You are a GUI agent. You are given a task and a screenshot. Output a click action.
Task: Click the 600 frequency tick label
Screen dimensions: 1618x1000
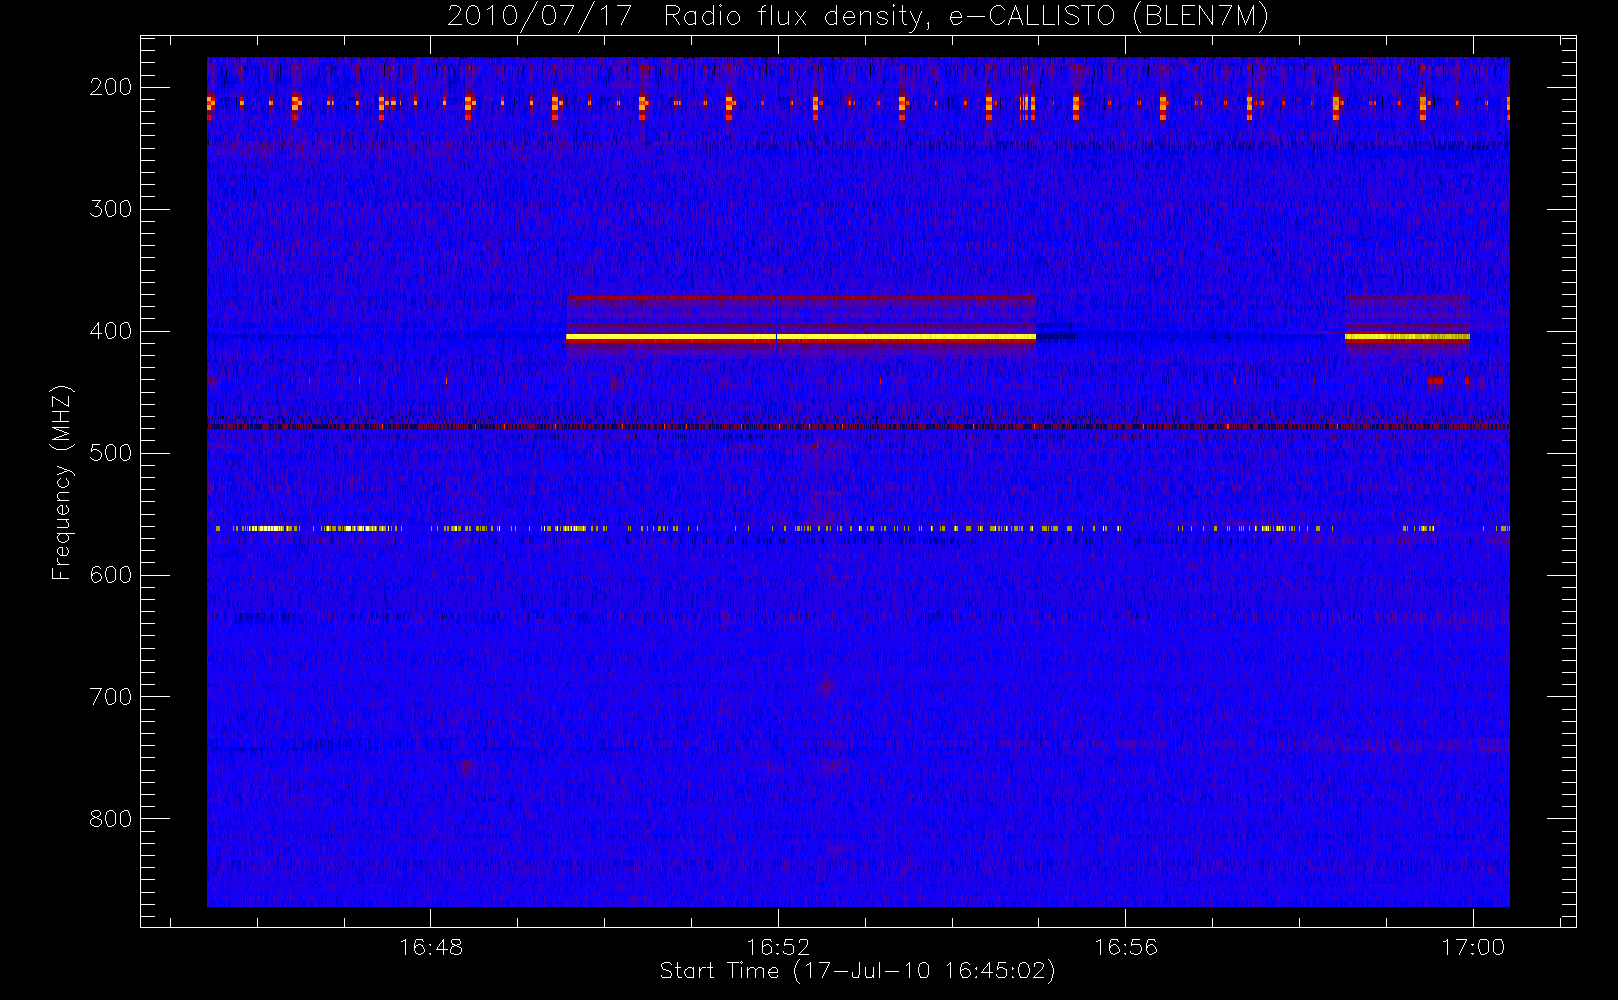pyautogui.click(x=111, y=575)
